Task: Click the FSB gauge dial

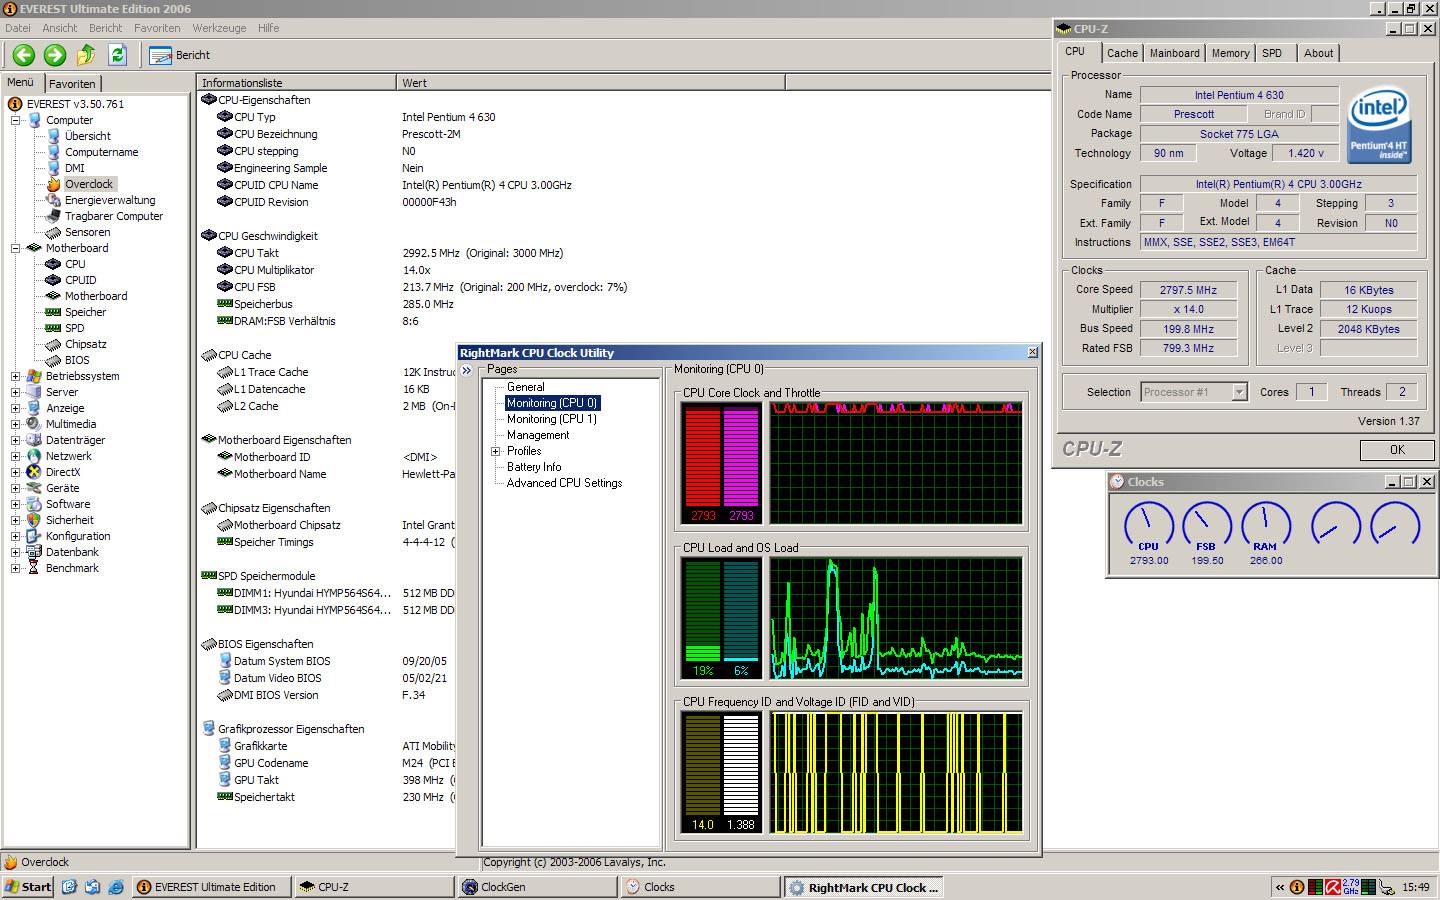Action: tap(1206, 524)
